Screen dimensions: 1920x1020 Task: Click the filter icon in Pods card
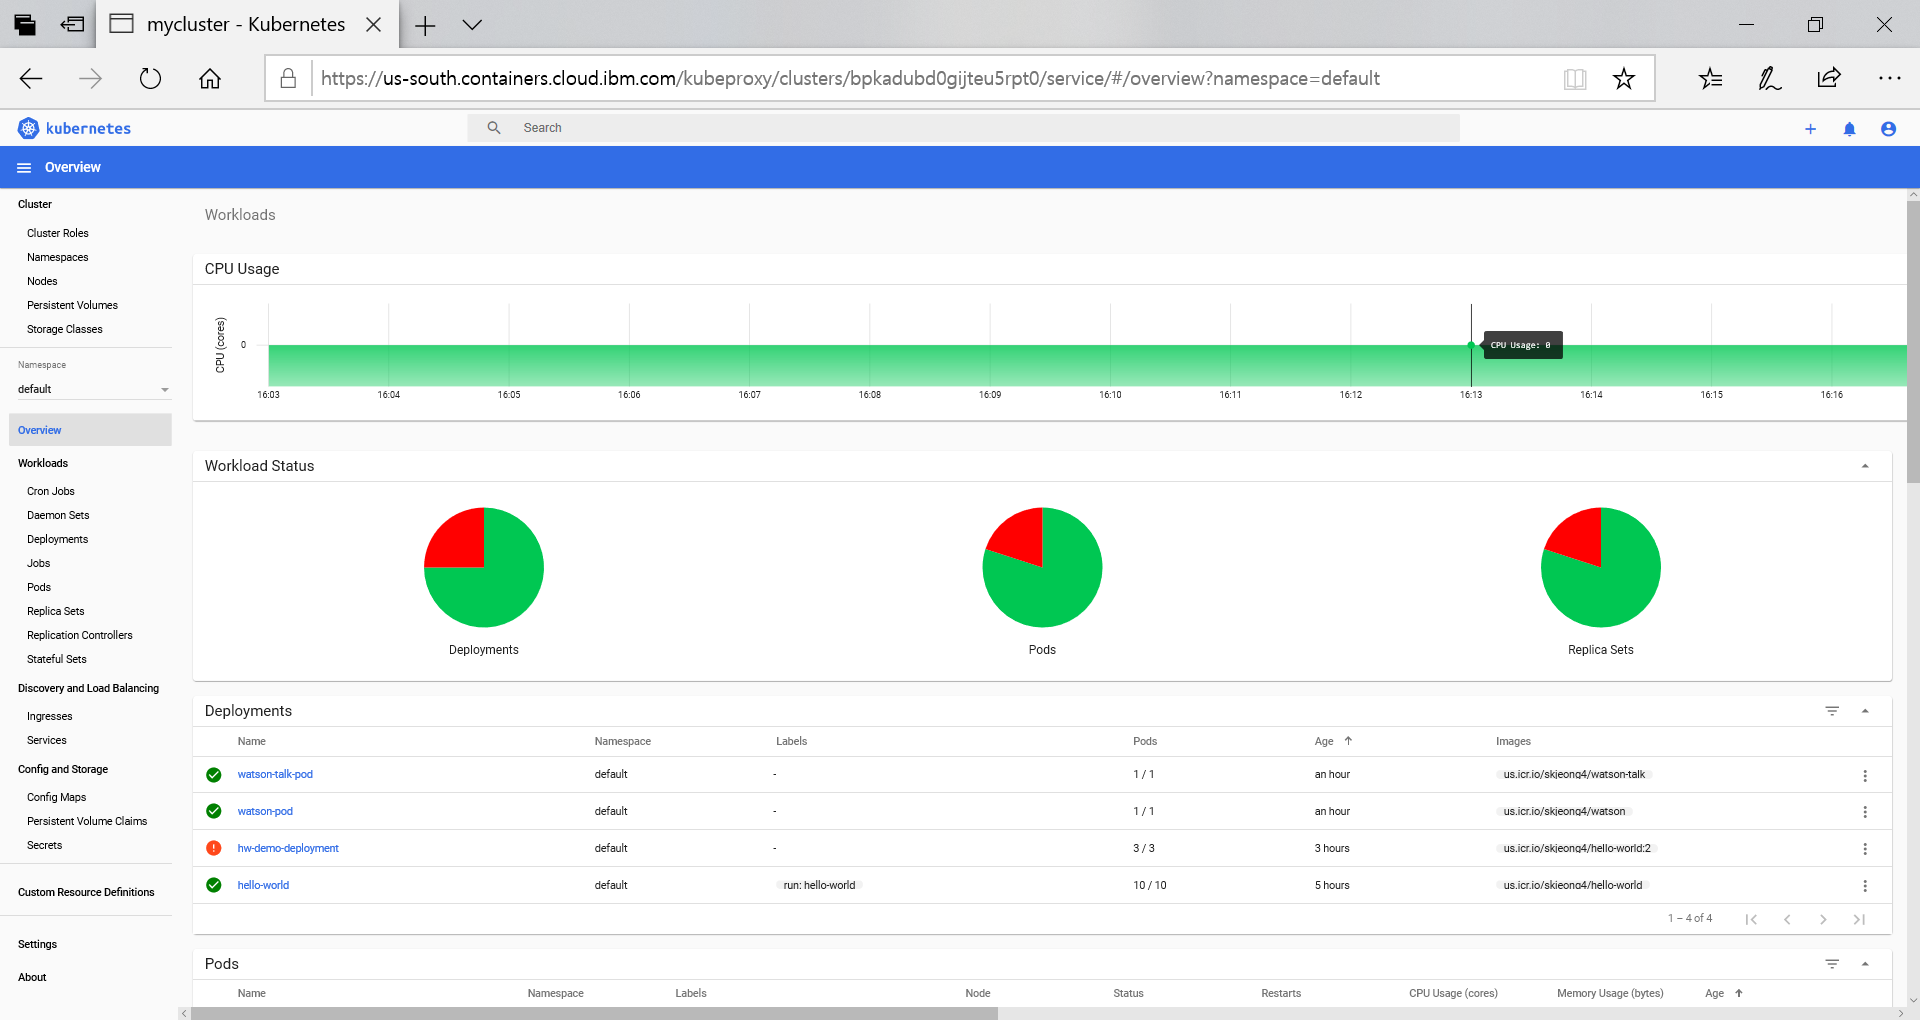(x=1832, y=964)
